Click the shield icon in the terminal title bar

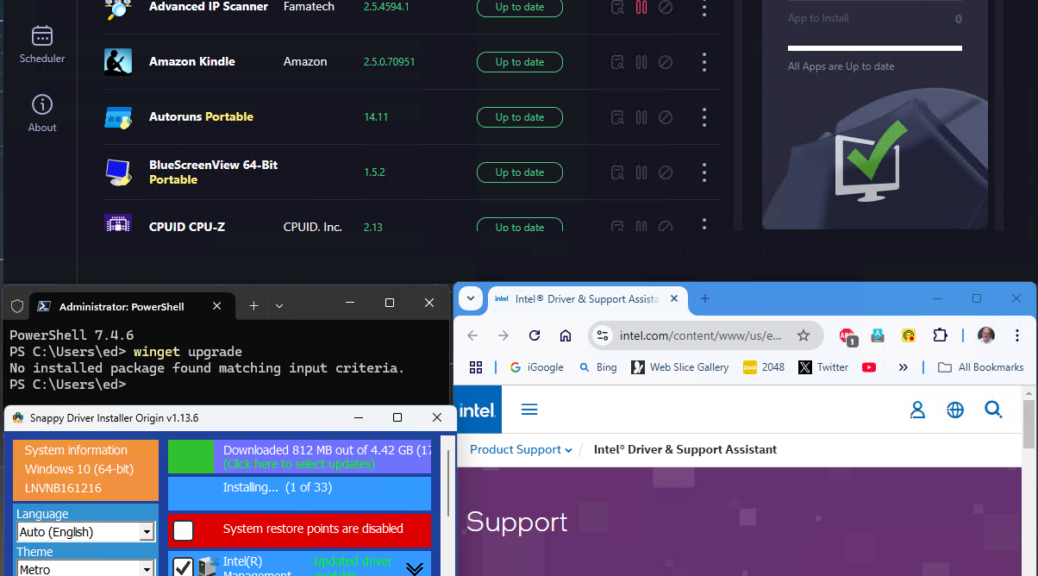[17, 306]
